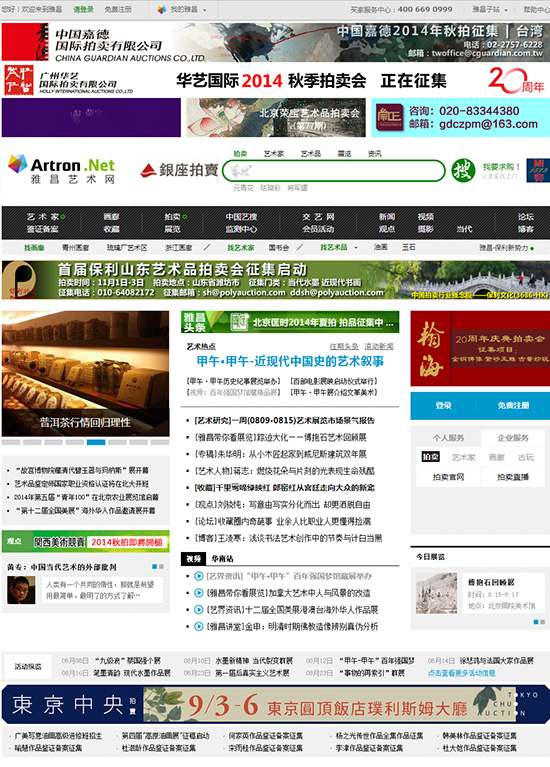The image size is (550, 767).
Task: Click into the search input field
Action: point(334,171)
